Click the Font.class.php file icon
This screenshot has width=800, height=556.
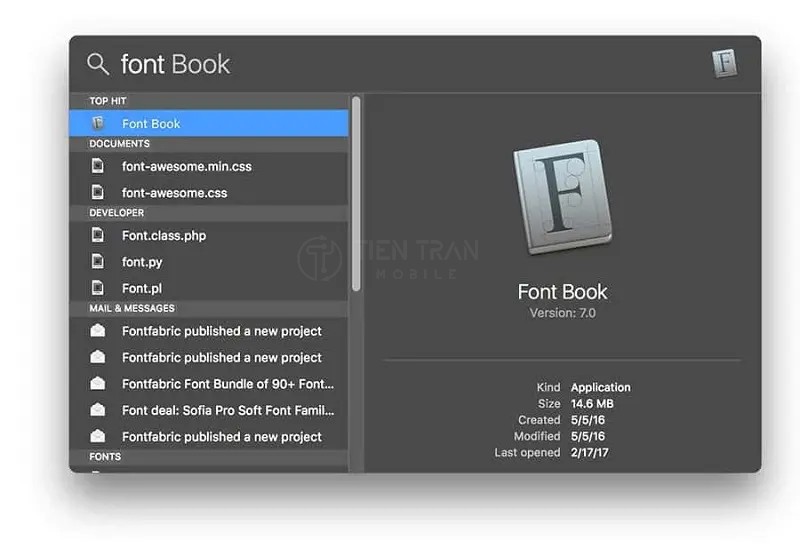click(x=98, y=236)
